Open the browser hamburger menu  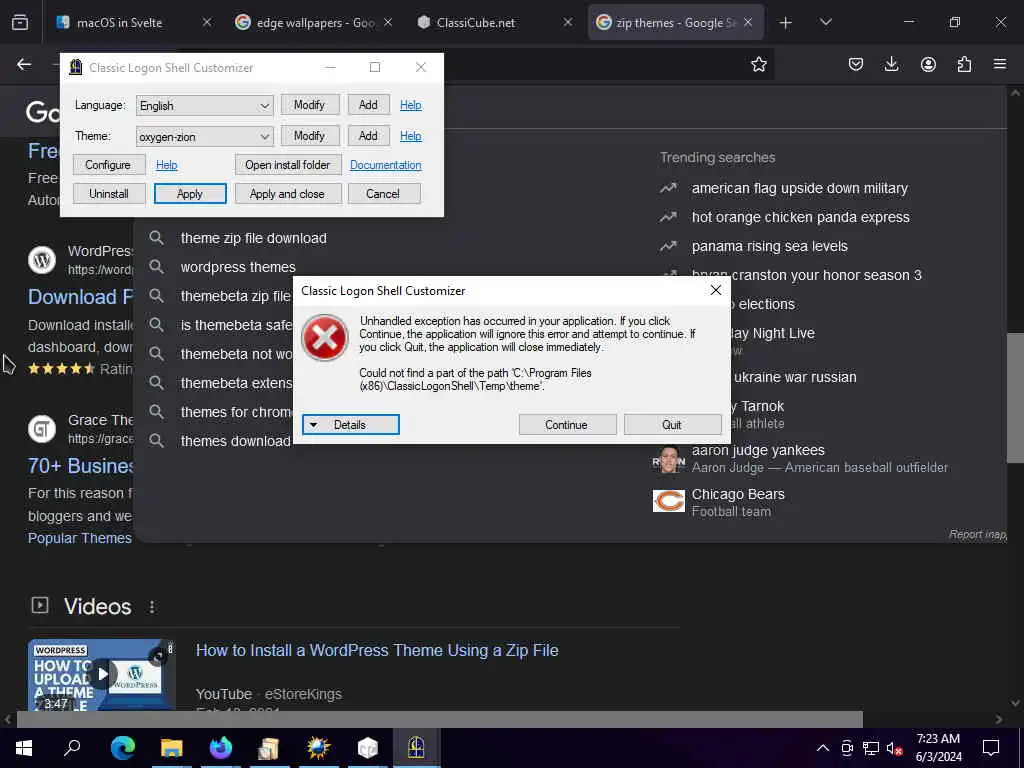[1000, 64]
